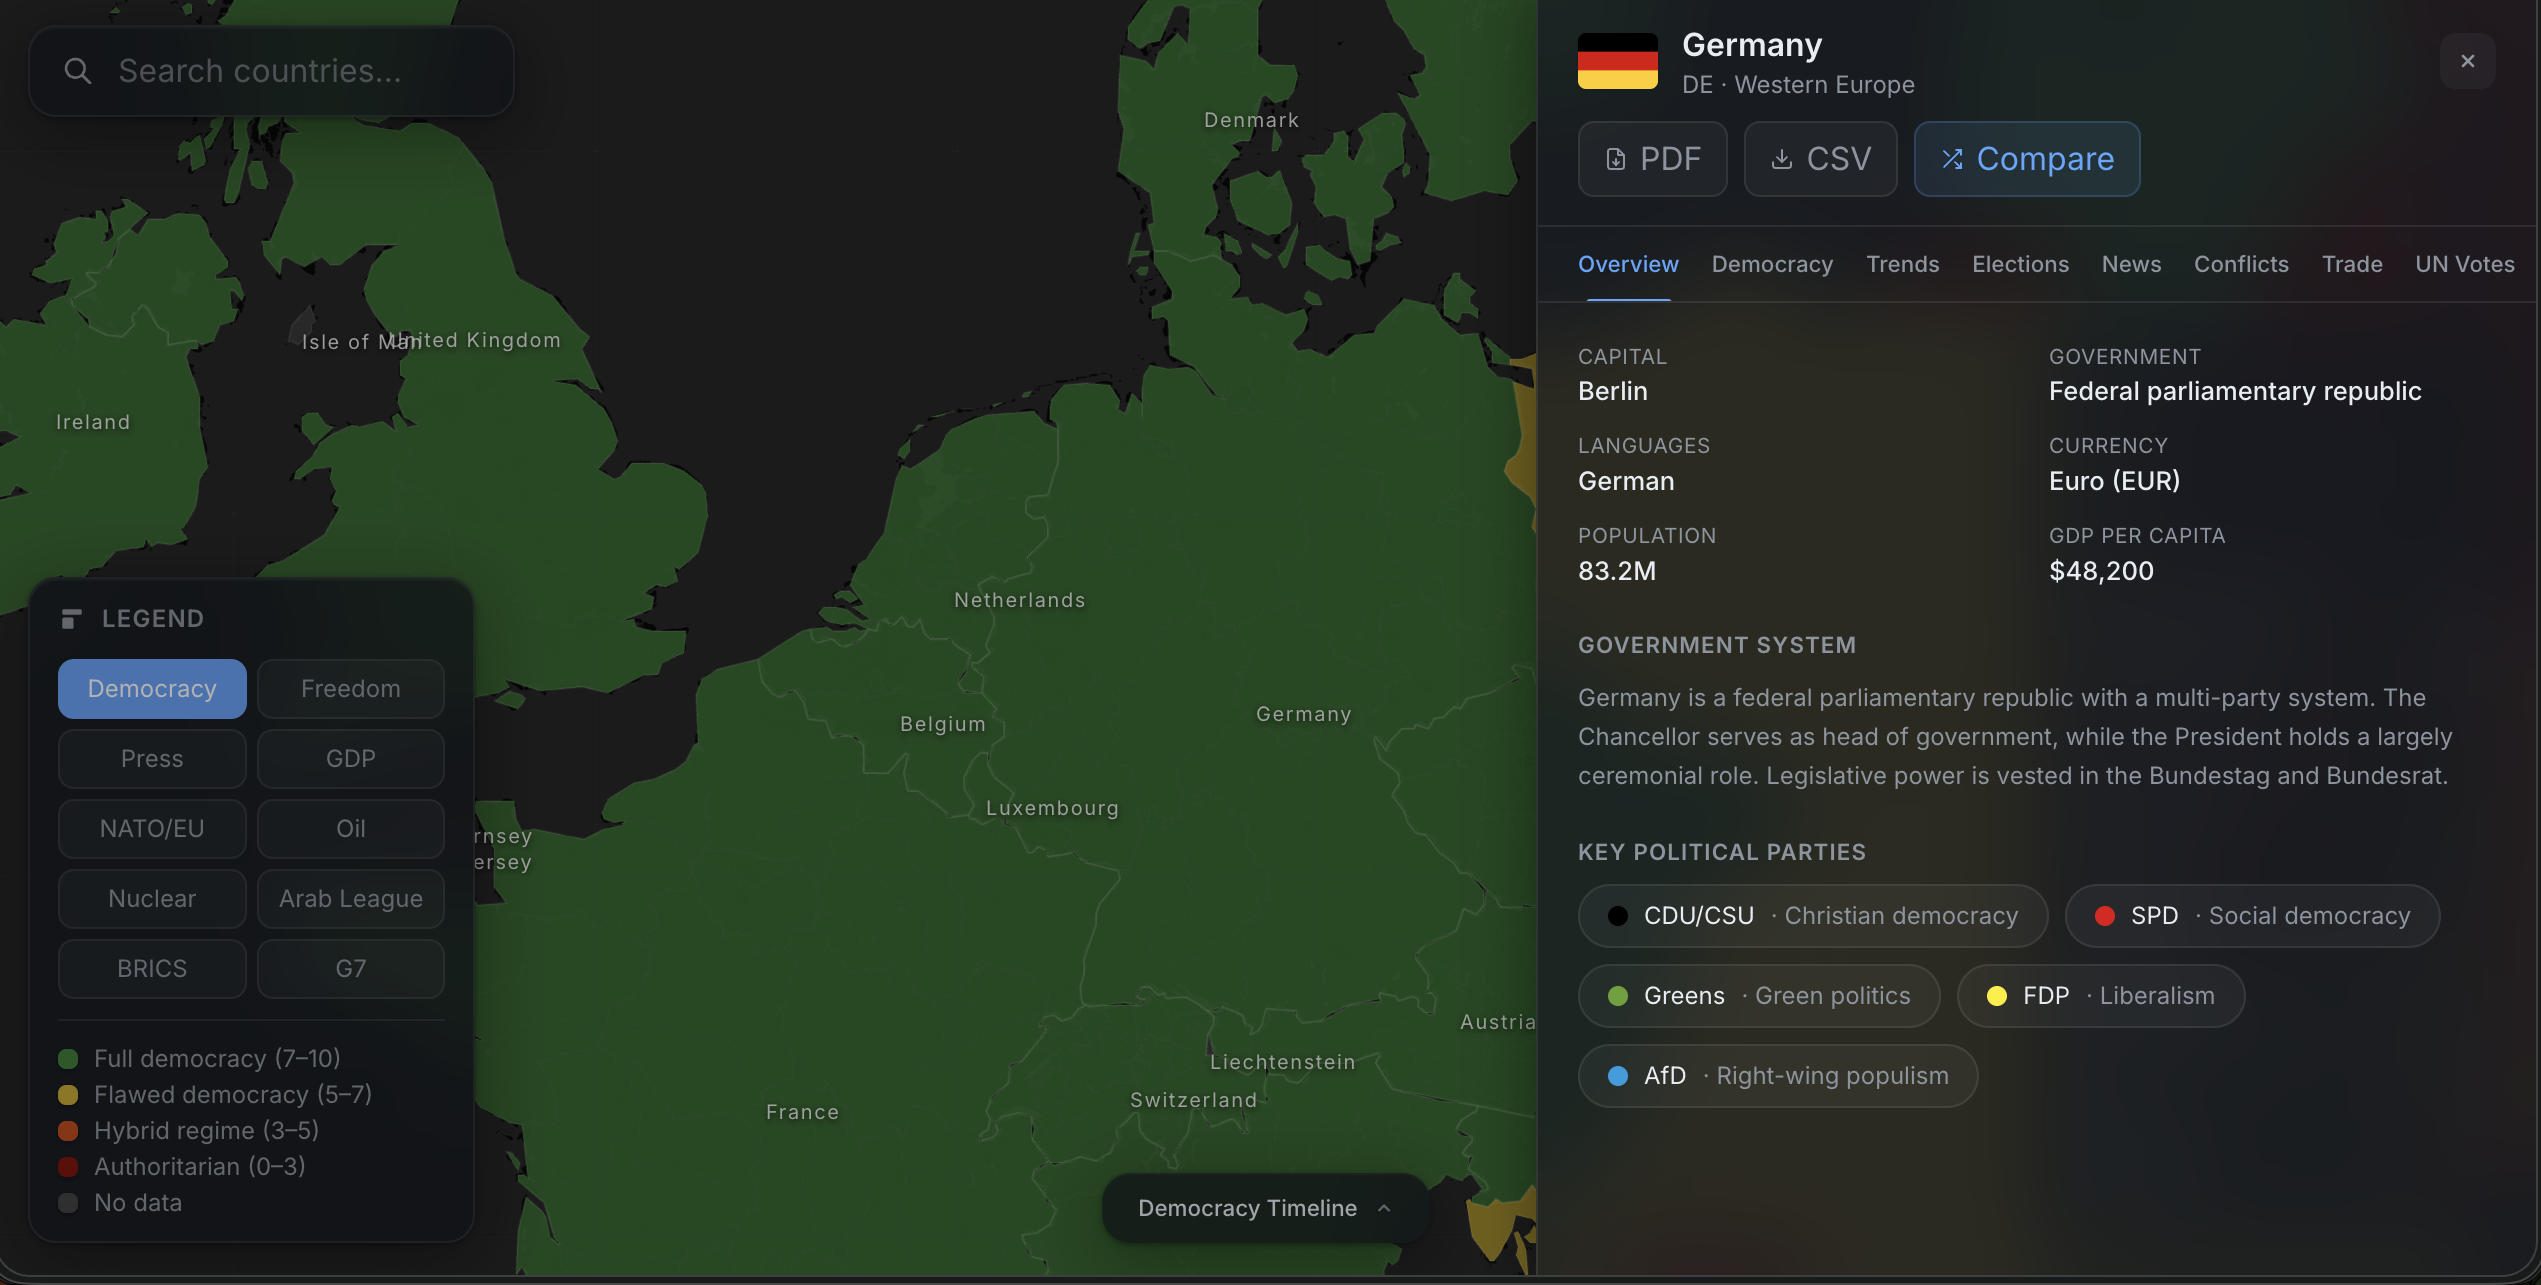Click the CDU/CSU party chip

[x=1812, y=916]
